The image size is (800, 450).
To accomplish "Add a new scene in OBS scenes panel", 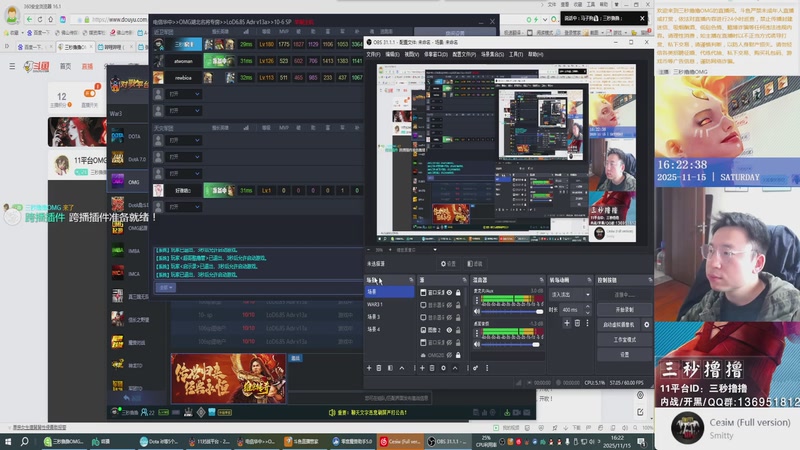I will 369,368.
